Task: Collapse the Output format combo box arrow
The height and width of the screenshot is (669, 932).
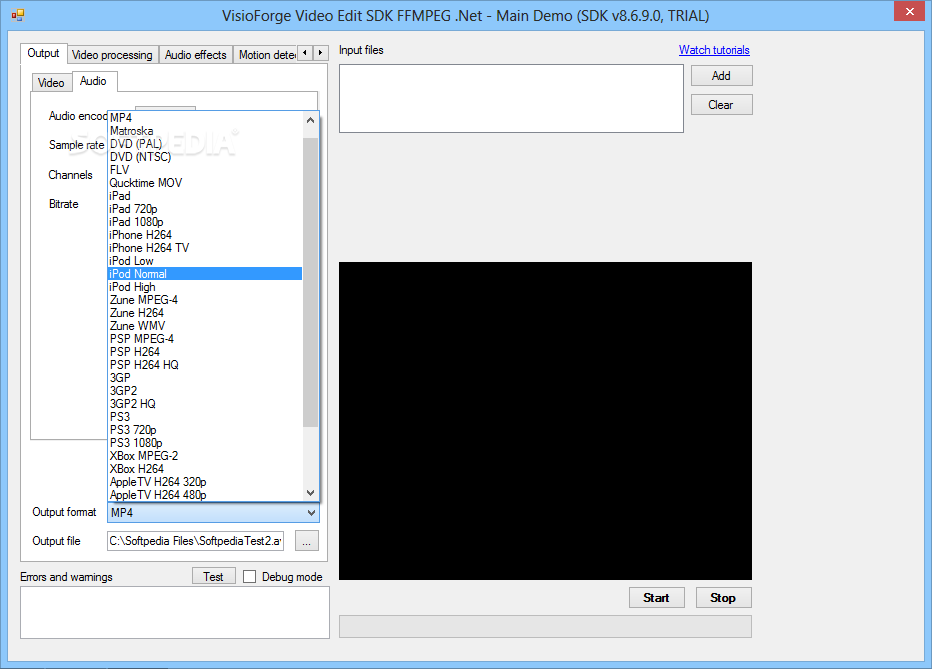Action: (311, 513)
